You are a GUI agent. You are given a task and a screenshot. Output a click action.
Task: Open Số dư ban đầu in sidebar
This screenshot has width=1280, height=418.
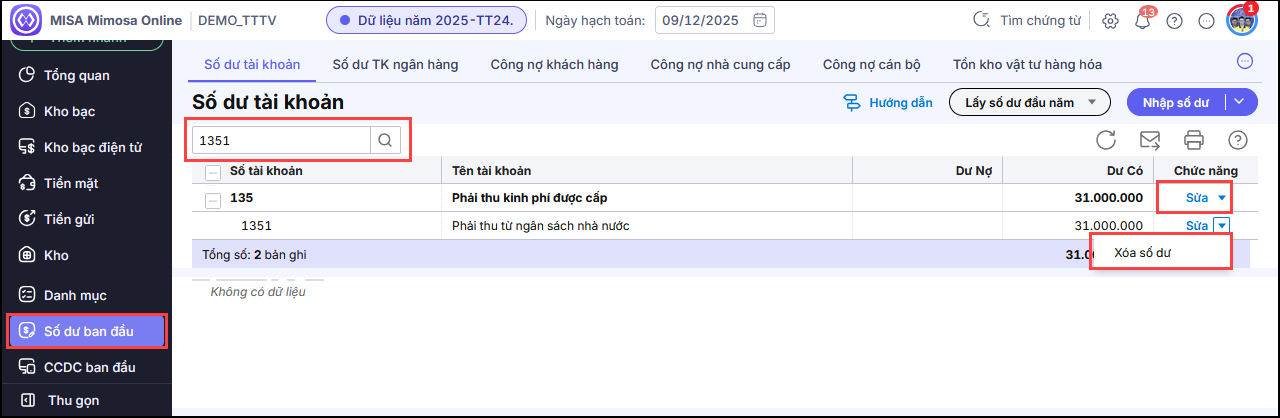(86, 331)
